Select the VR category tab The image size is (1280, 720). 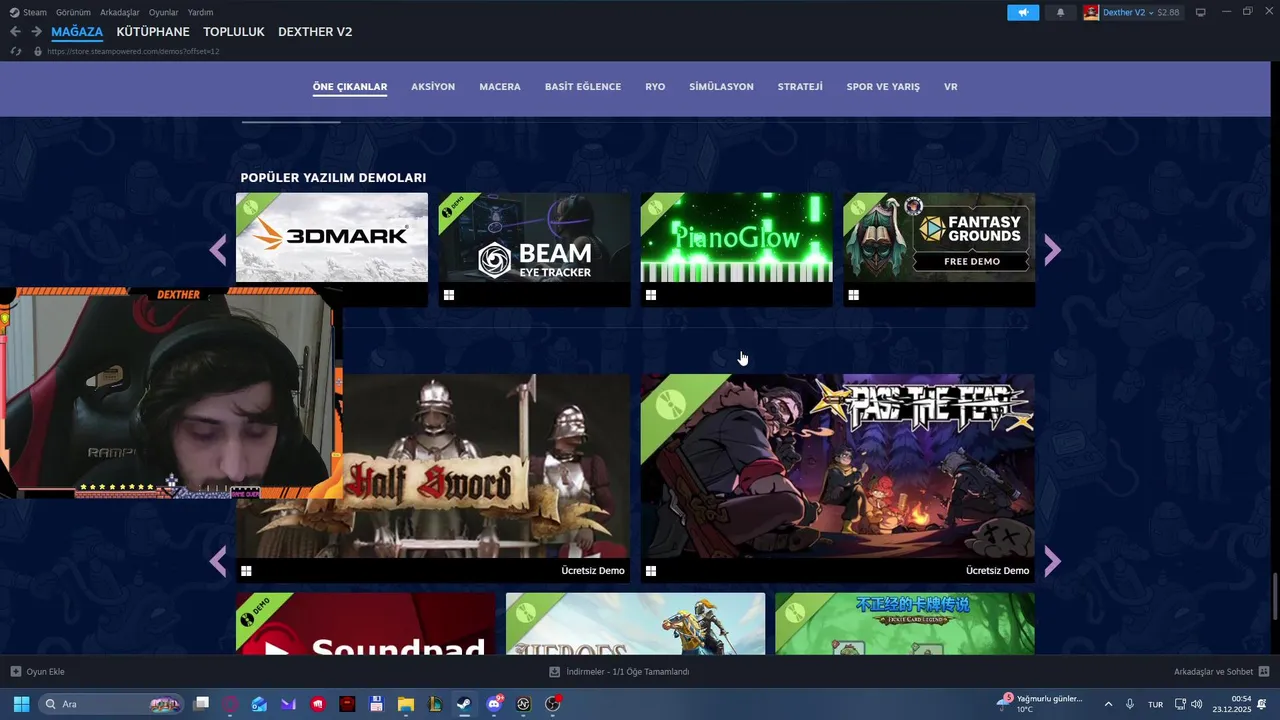(x=951, y=87)
